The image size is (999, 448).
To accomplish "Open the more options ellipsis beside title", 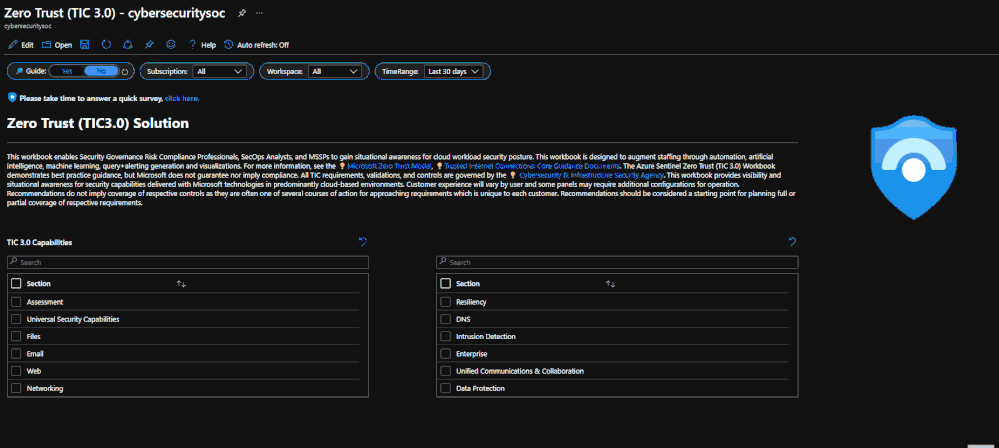I will (259, 13).
